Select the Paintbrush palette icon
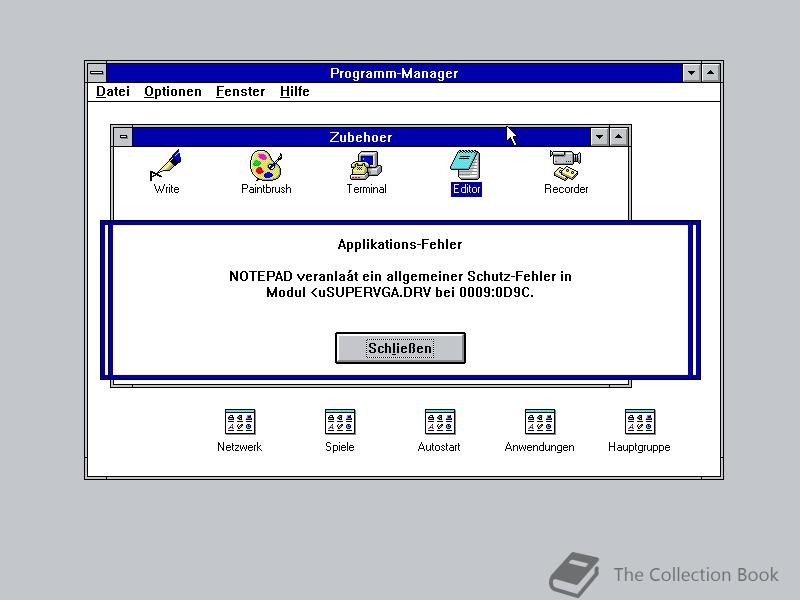 point(266,165)
